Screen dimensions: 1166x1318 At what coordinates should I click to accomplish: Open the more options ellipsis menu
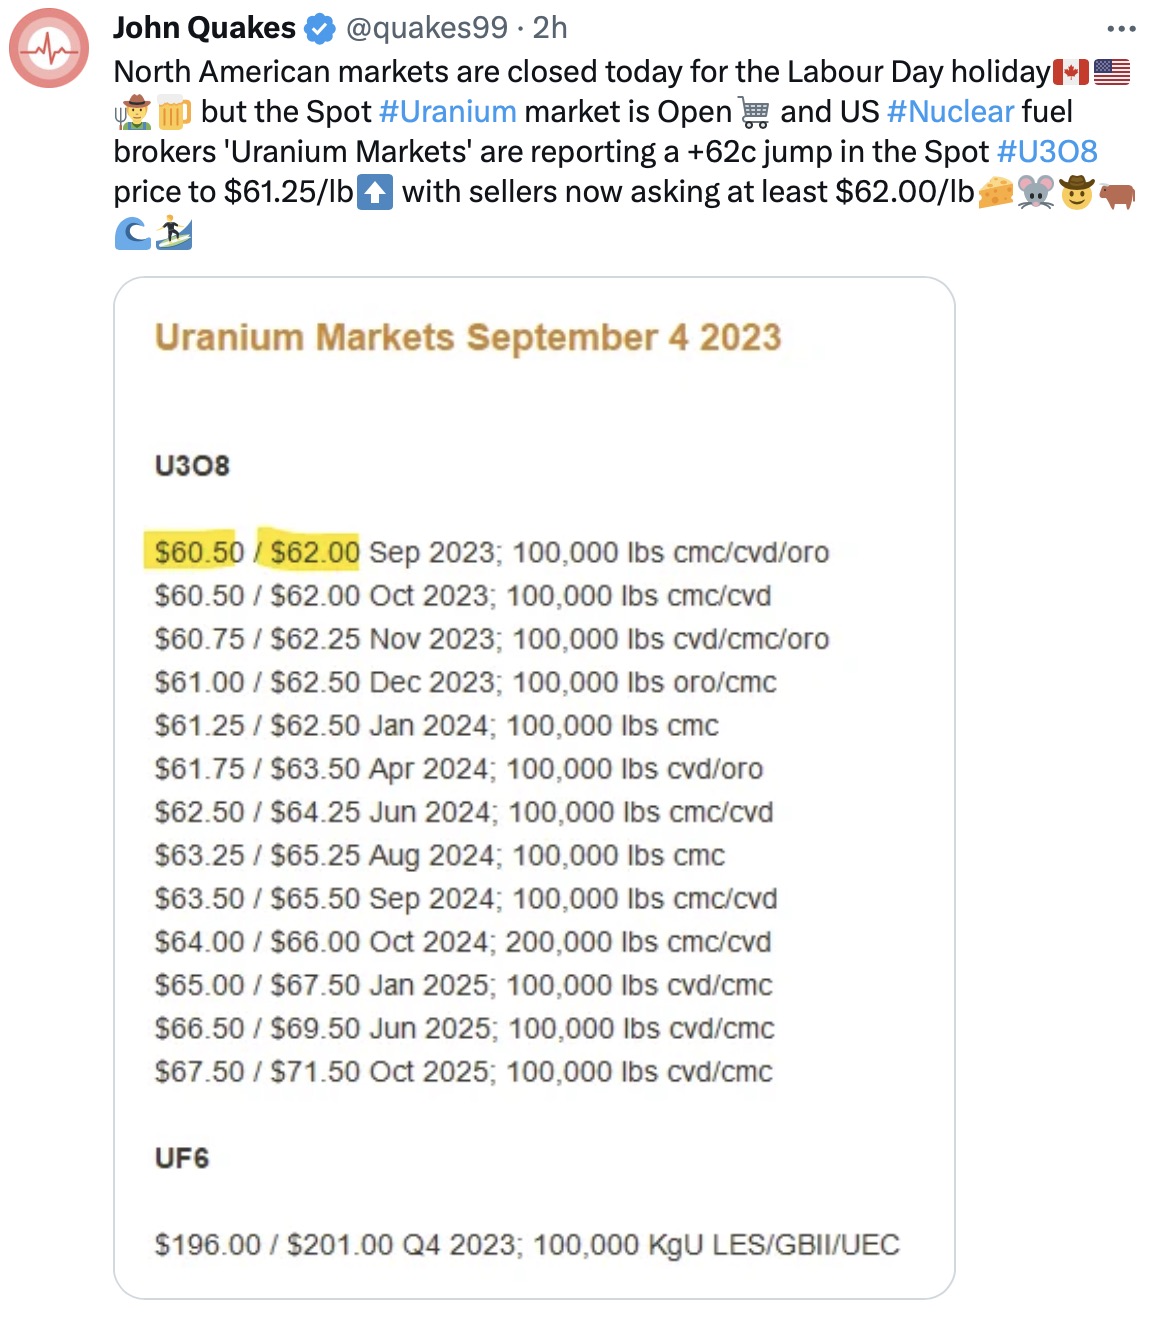click(1122, 27)
